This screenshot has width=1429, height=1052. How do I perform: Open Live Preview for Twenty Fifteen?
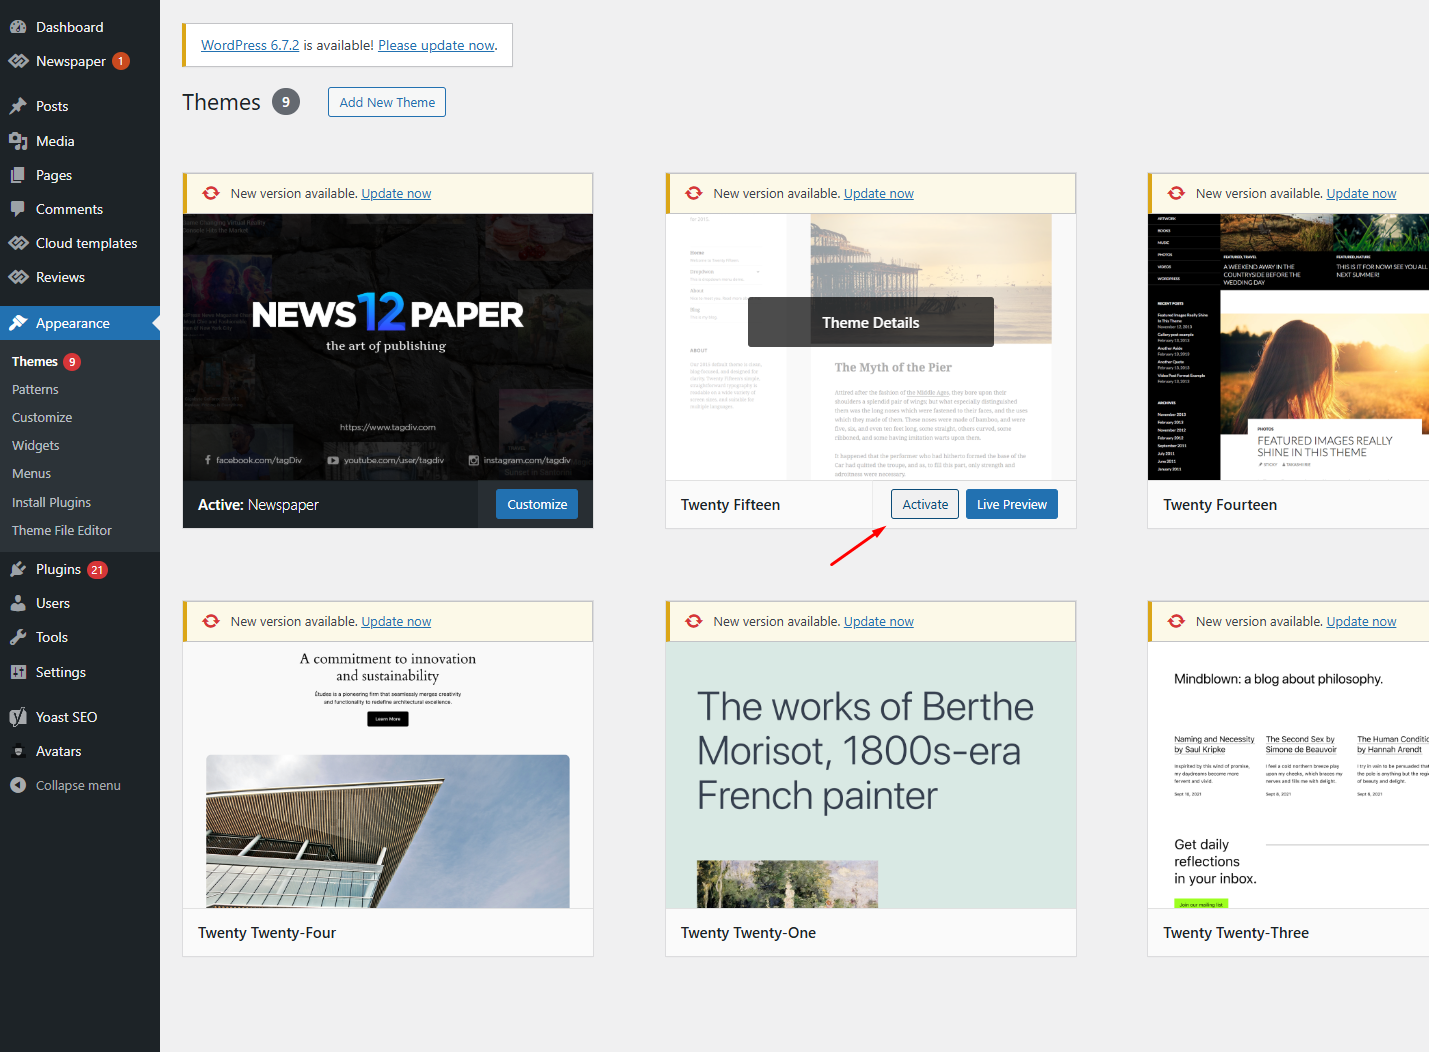tap(1012, 504)
